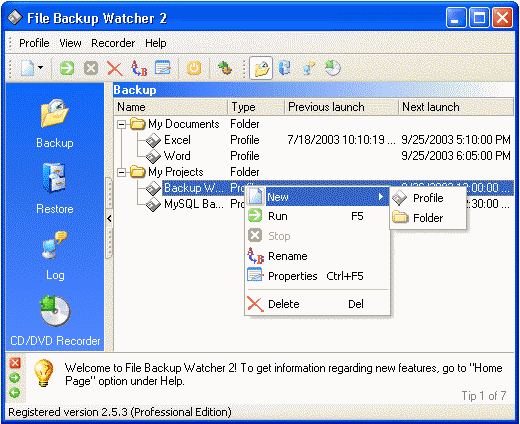Select CD/DVD Recorder in the sidebar
This screenshot has width=520, height=424.
coord(55,321)
